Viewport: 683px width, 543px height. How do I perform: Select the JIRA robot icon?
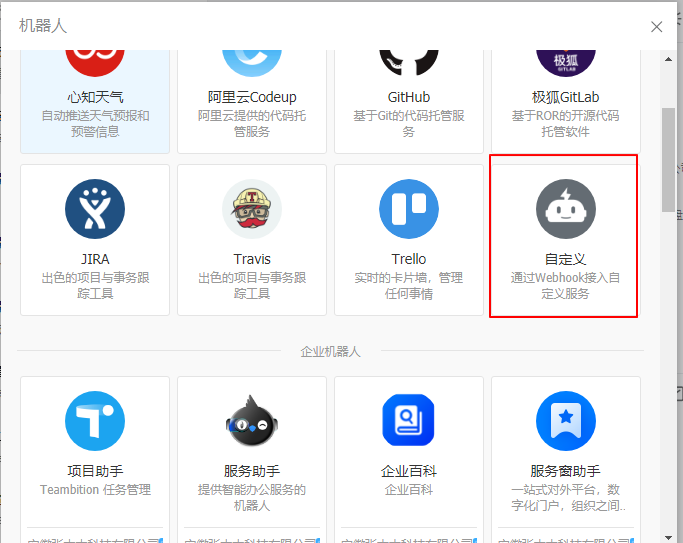coord(95,209)
